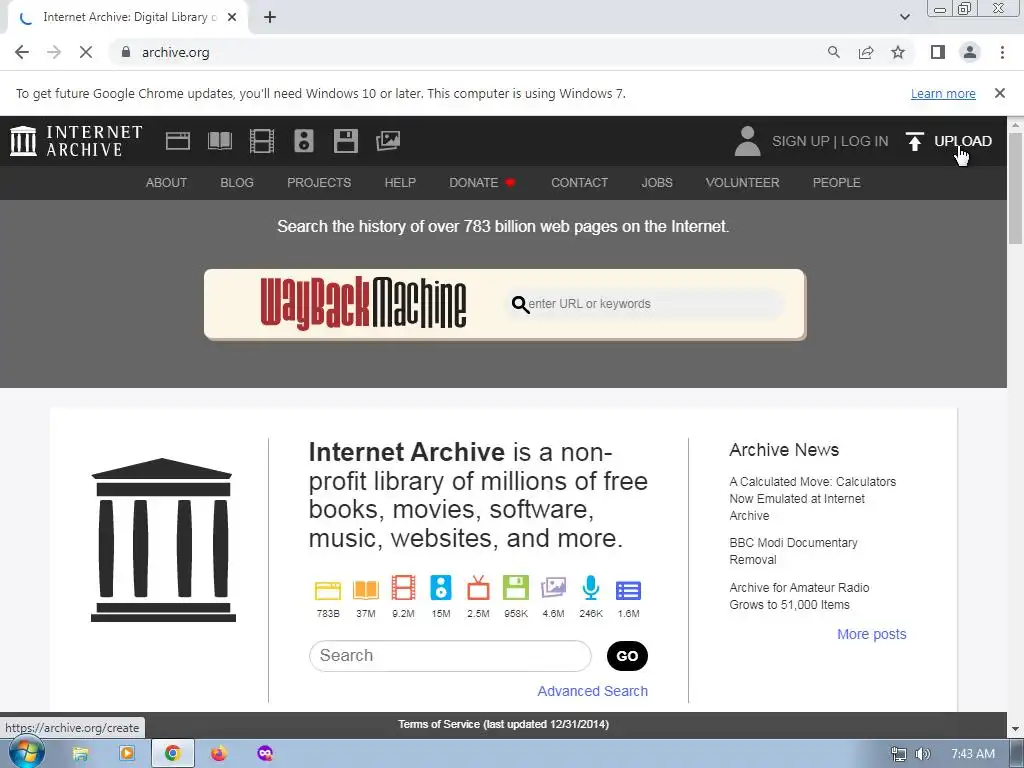Select the green software icon labeled 958K
Image resolution: width=1024 pixels, height=768 pixels.
click(x=516, y=588)
